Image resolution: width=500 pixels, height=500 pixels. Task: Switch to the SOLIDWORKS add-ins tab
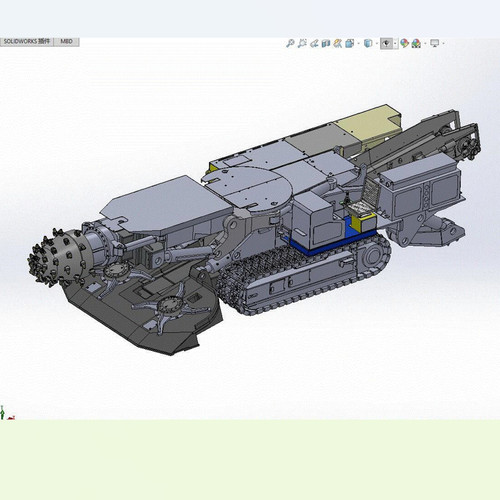[27, 42]
